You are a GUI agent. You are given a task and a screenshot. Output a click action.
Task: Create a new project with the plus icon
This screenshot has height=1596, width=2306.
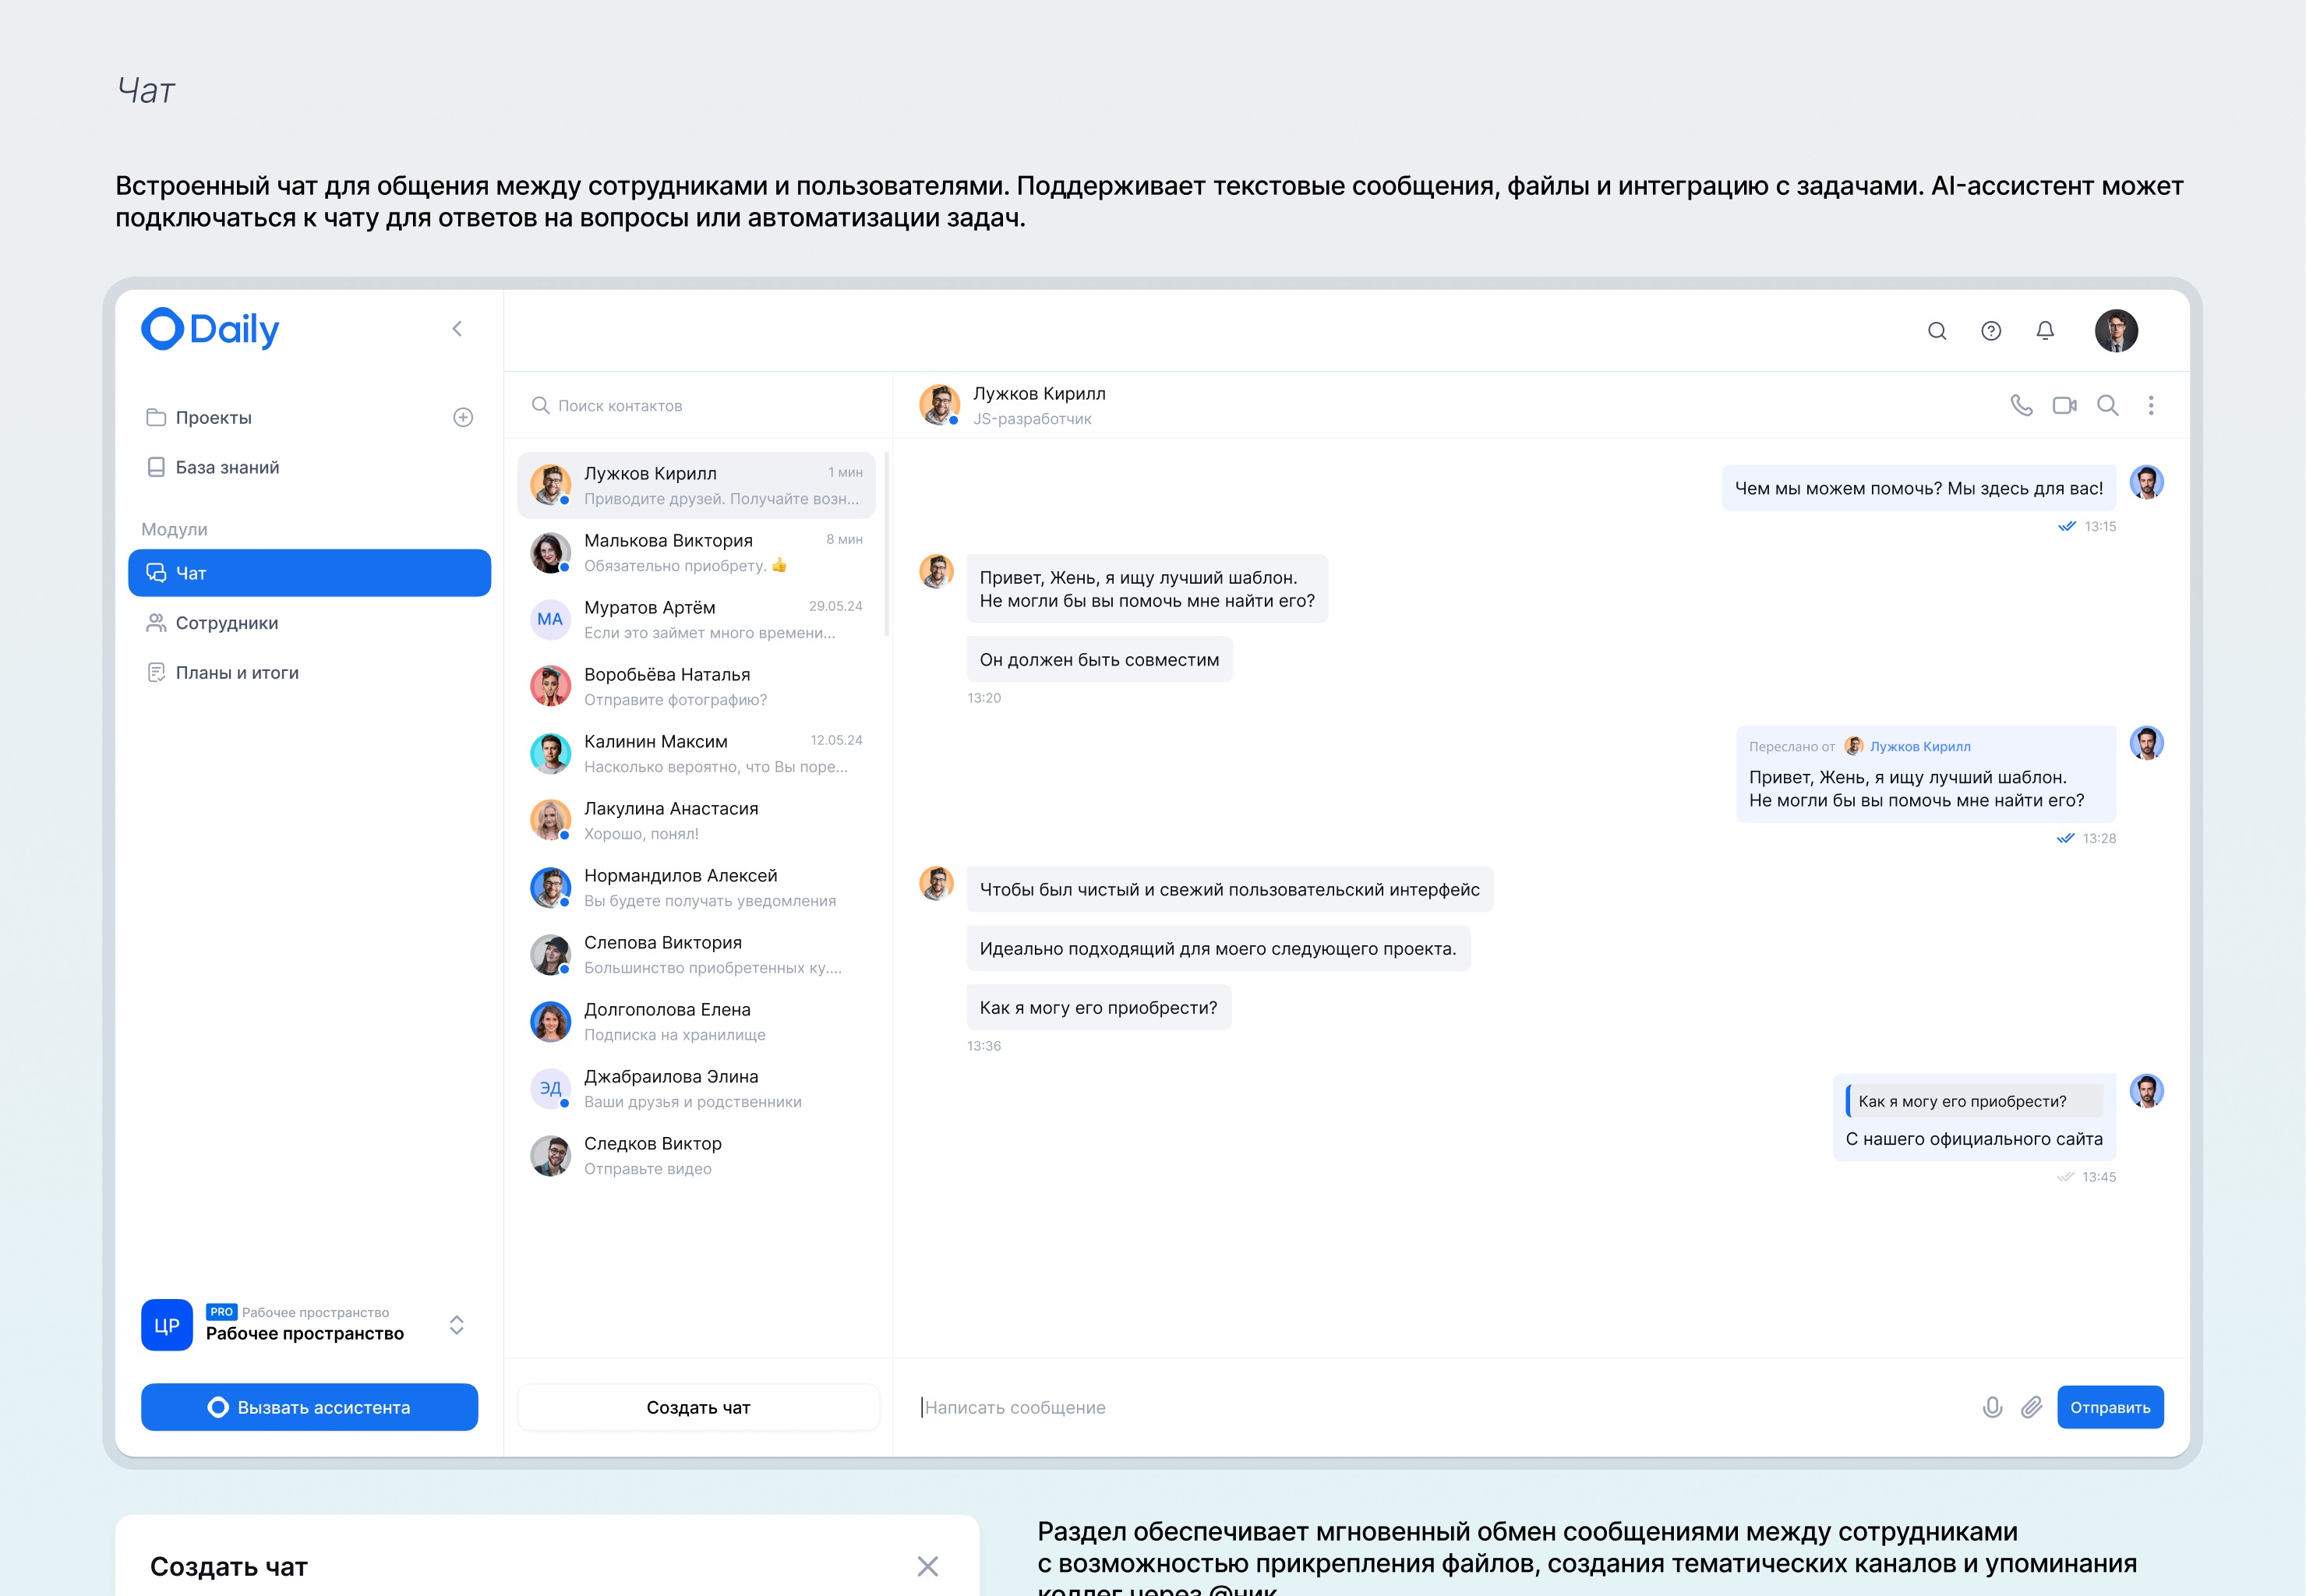462,417
